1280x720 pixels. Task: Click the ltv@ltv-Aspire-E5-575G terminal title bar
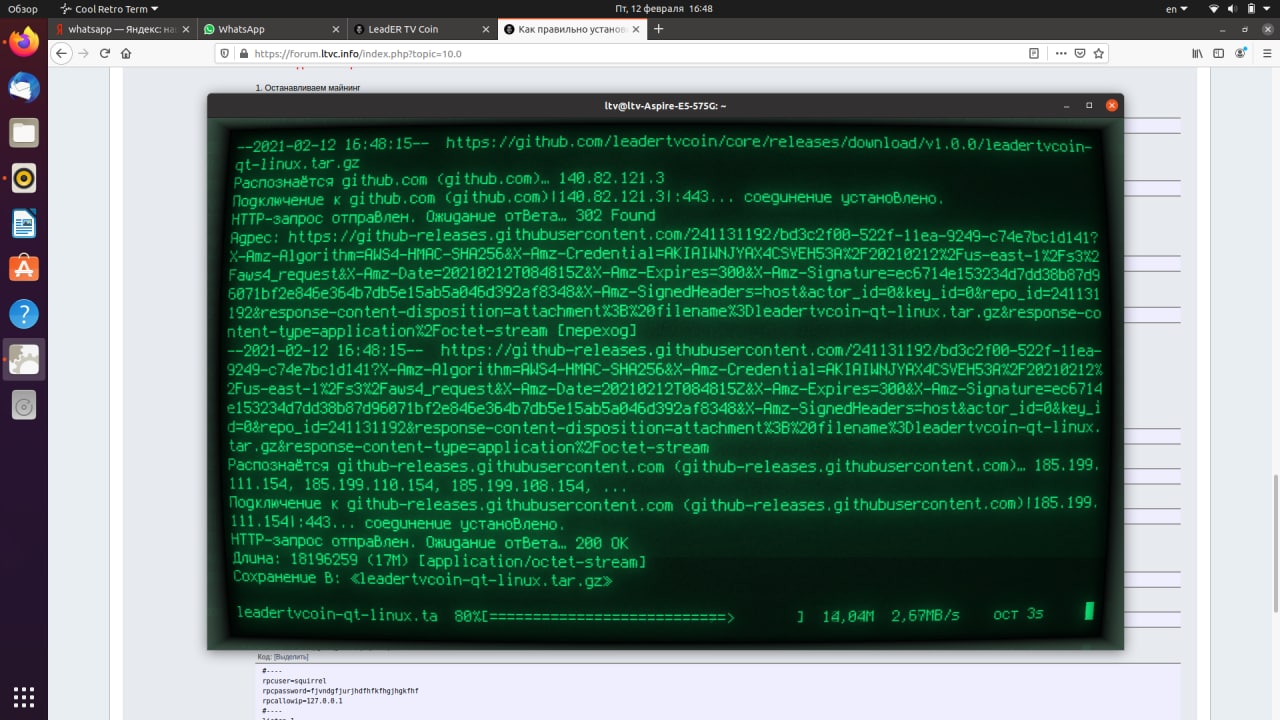coord(665,105)
